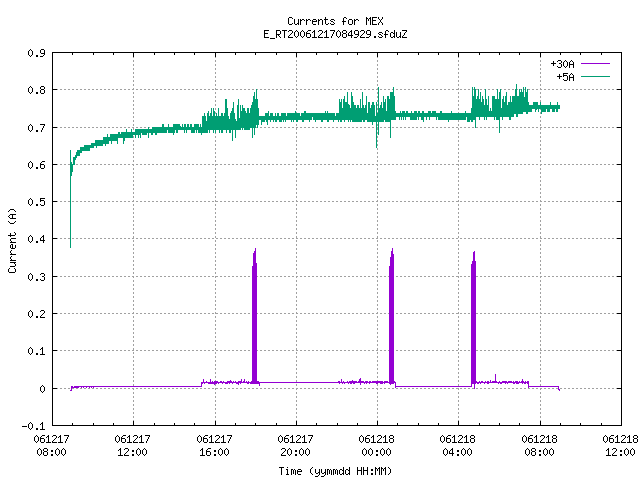
Task: Click the green +5A legend line sample
Action: click(x=596, y=76)
